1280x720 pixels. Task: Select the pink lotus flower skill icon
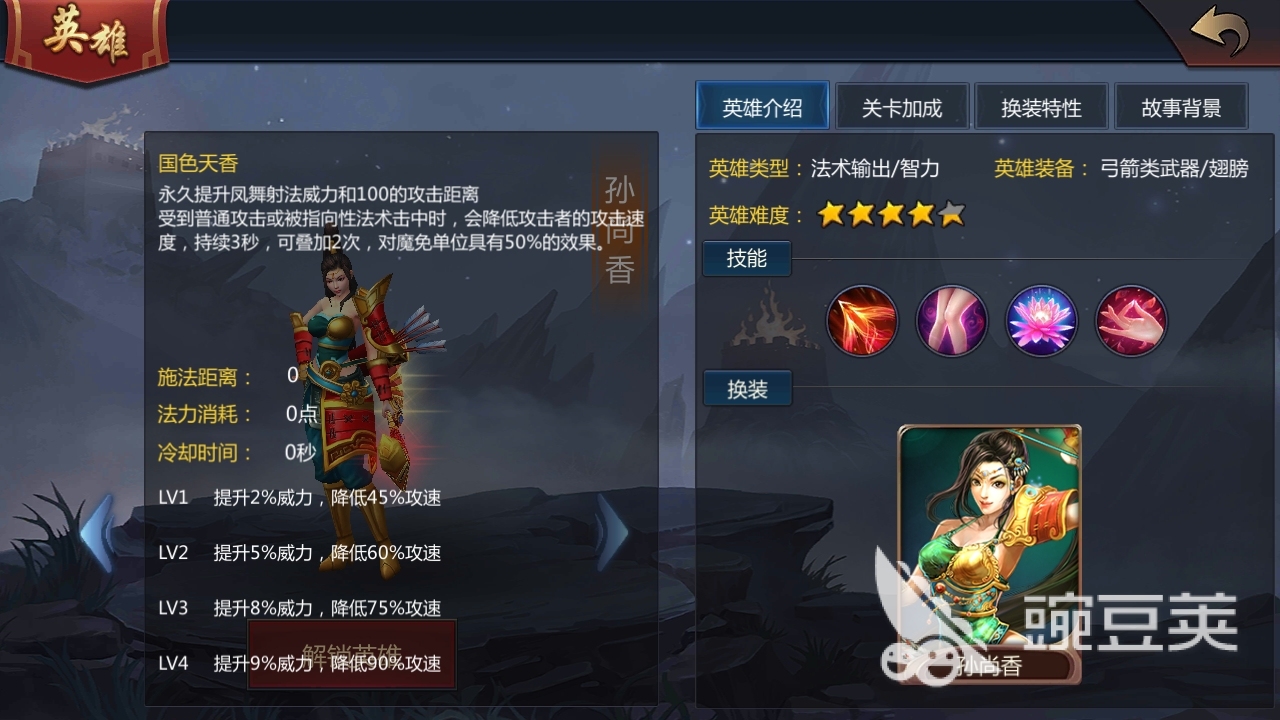[1042, 321]
